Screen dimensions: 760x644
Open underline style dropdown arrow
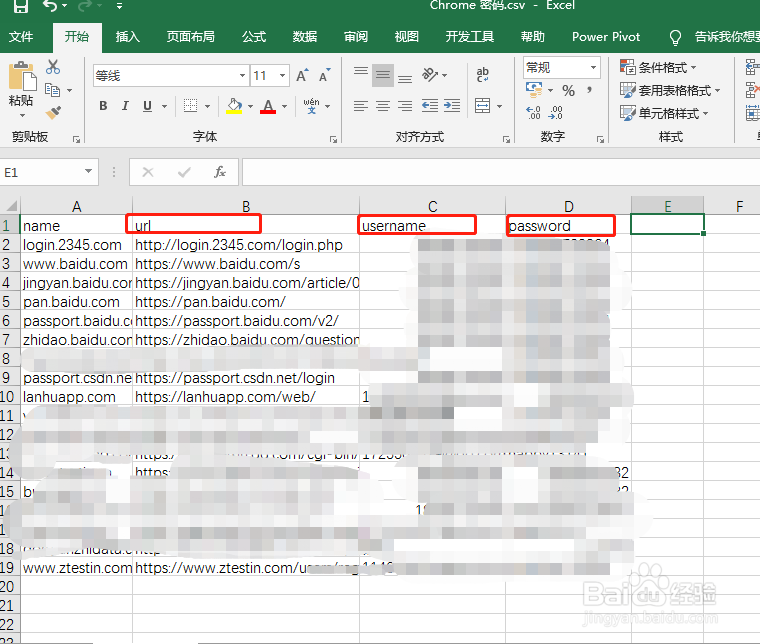click(164, 106)
